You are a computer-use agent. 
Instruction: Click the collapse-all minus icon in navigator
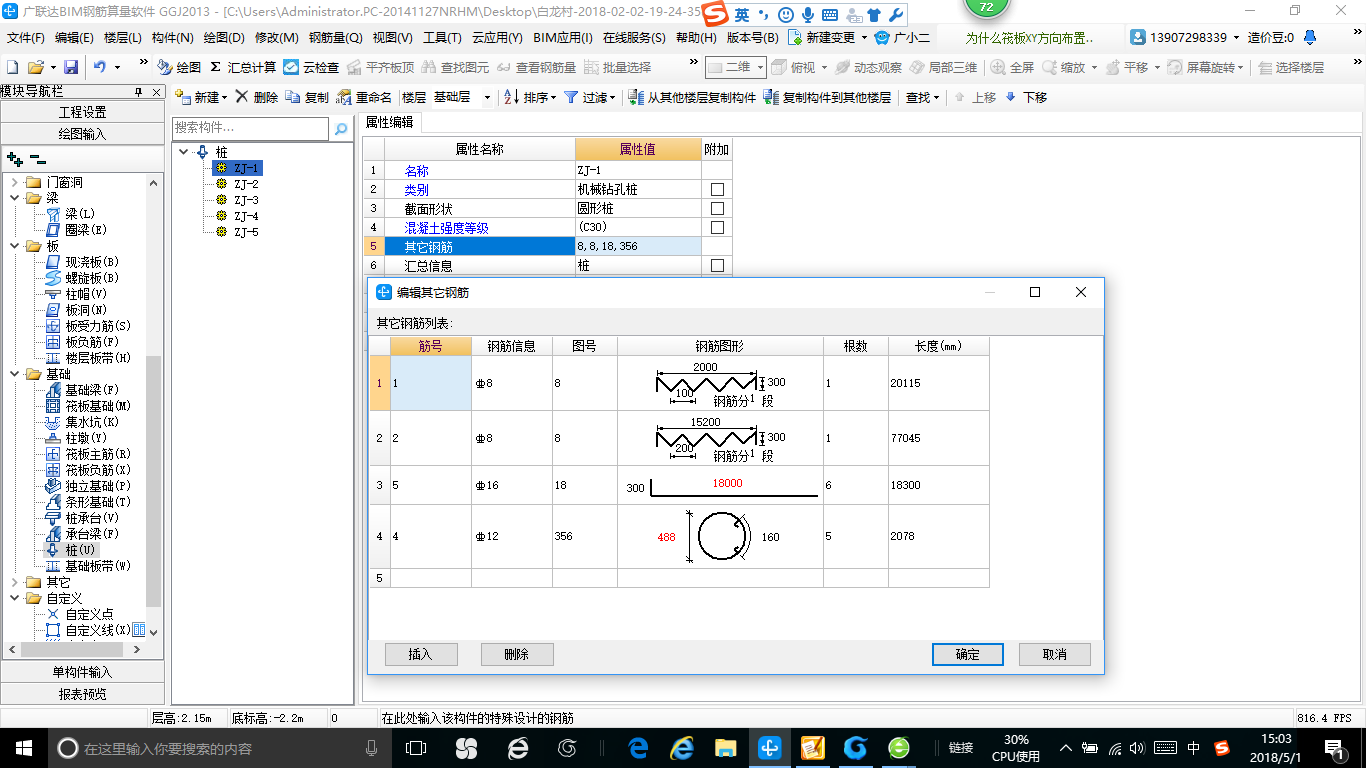37,159
